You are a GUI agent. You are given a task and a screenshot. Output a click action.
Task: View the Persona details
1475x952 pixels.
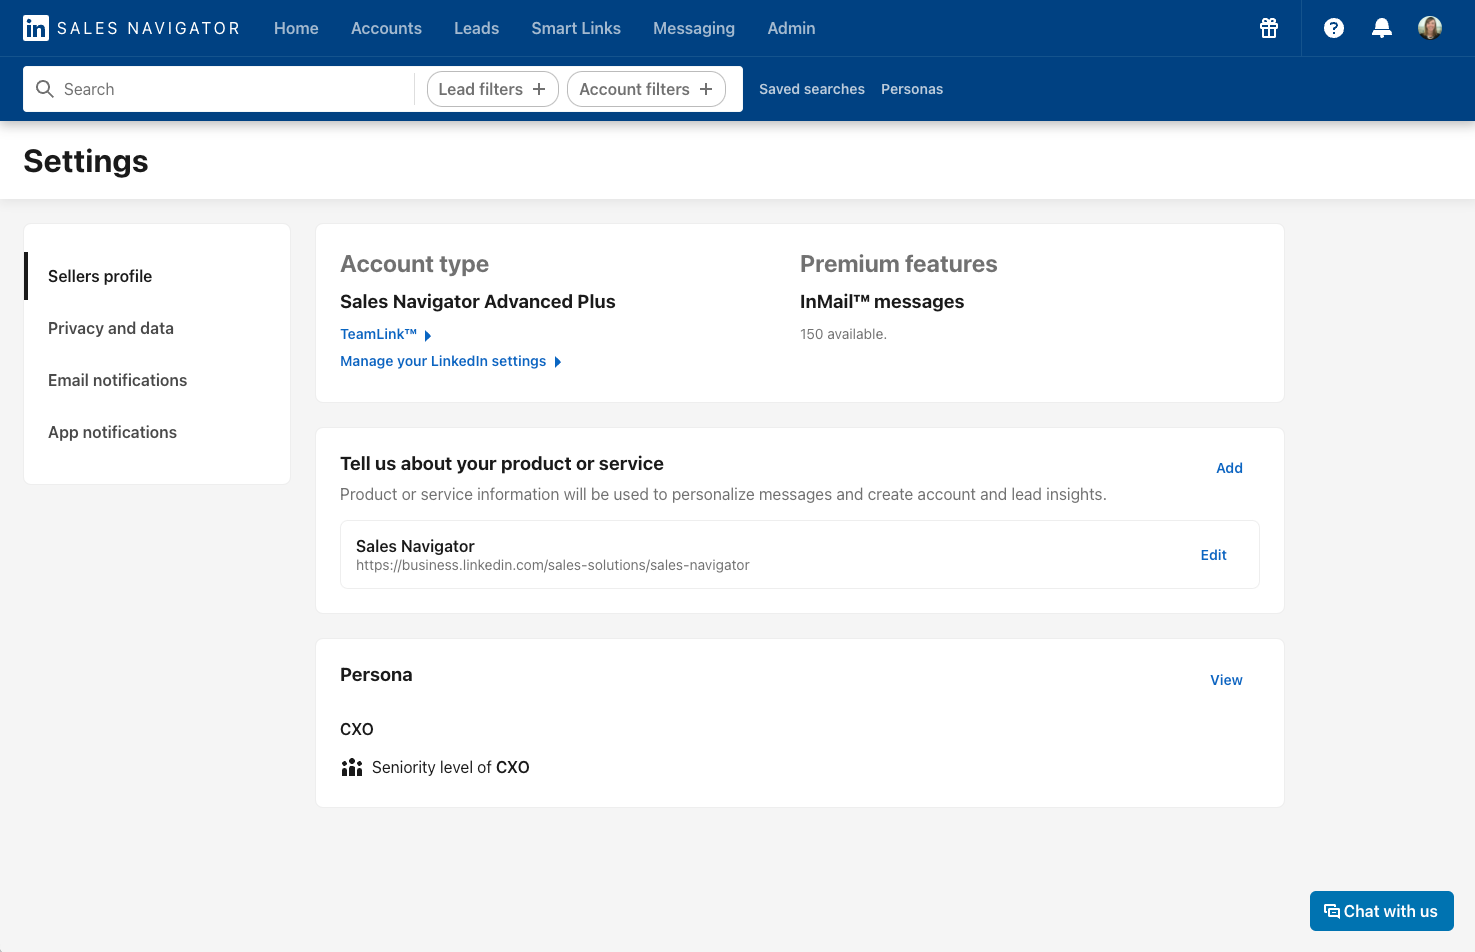[1226, 680]
